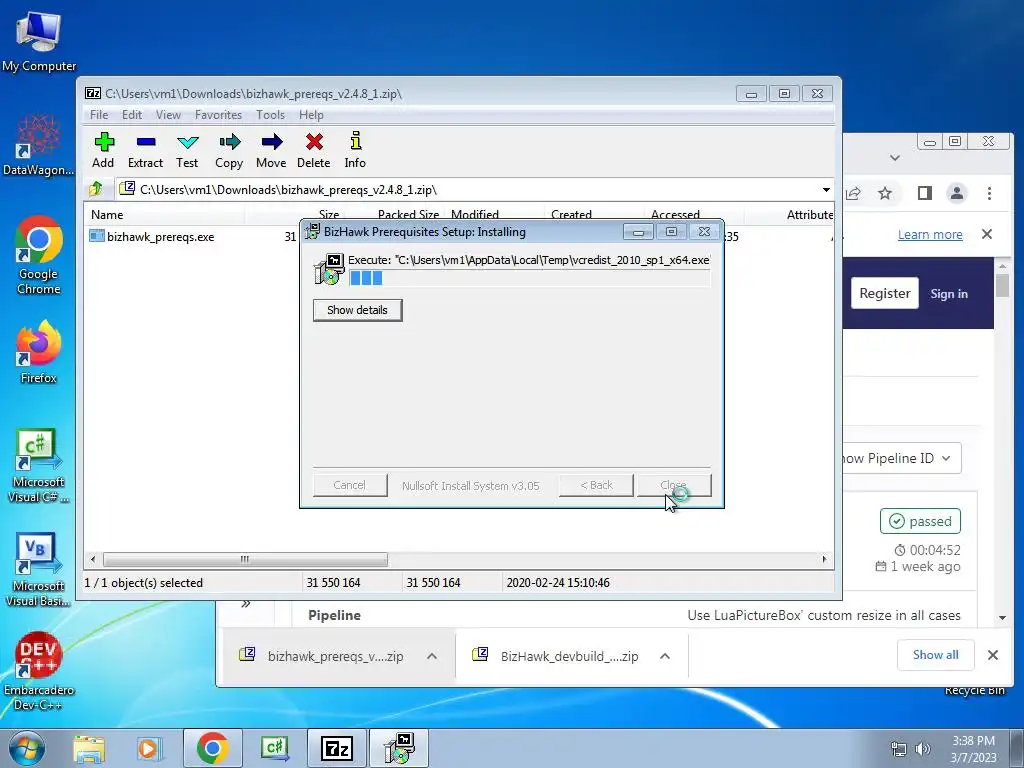
Task: Click the left arrow of the horizontal scrollbar
Action: 93,560
